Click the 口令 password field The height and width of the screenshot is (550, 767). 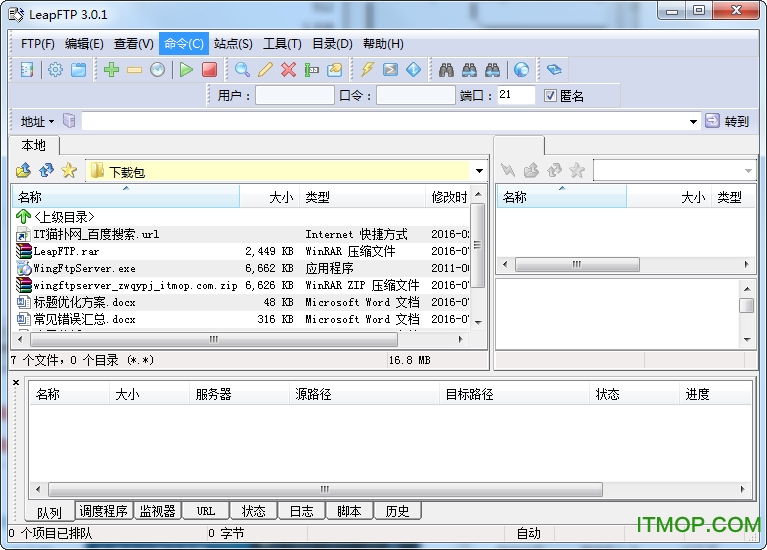coord(416,95)
